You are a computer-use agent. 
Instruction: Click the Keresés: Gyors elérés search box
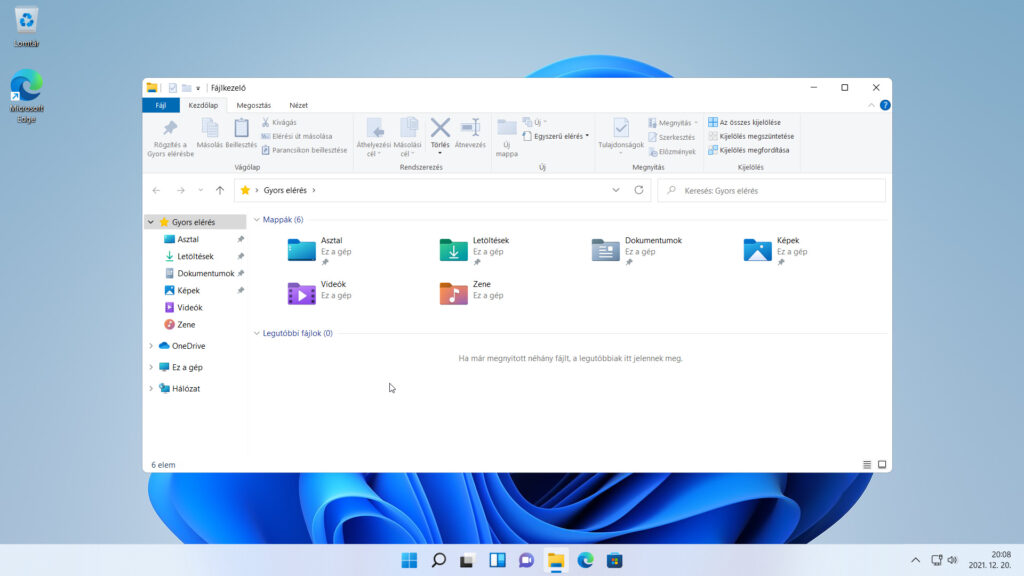pyautogui.click(x=771, y=191)
